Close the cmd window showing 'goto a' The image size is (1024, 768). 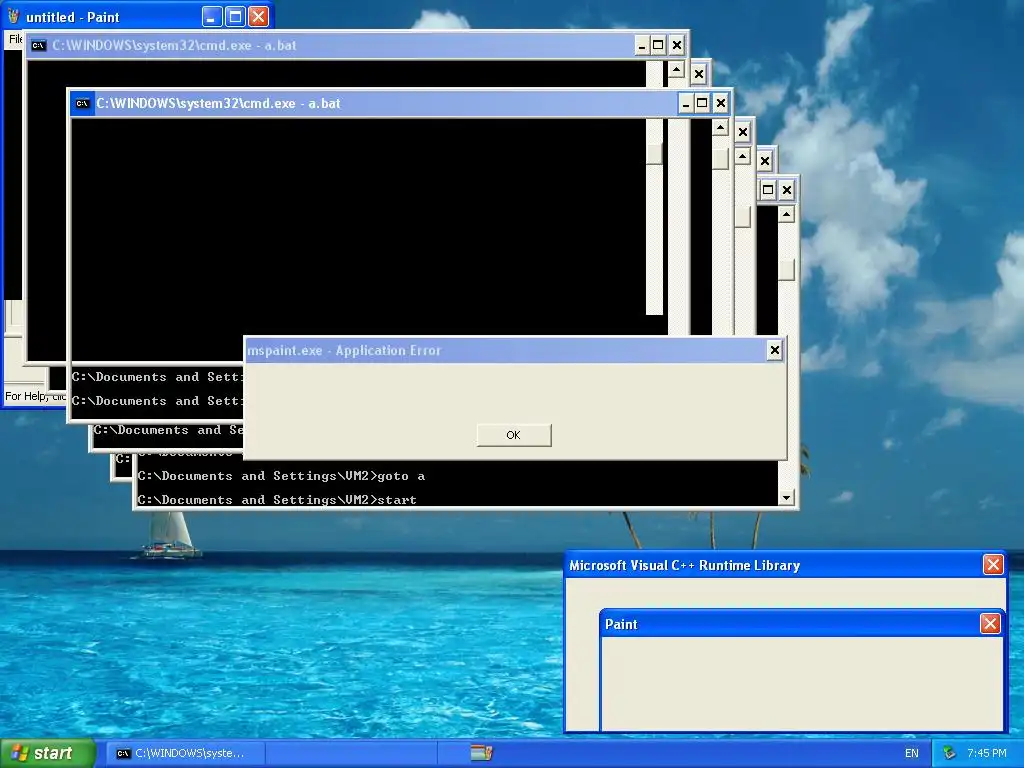pos(786,190)
